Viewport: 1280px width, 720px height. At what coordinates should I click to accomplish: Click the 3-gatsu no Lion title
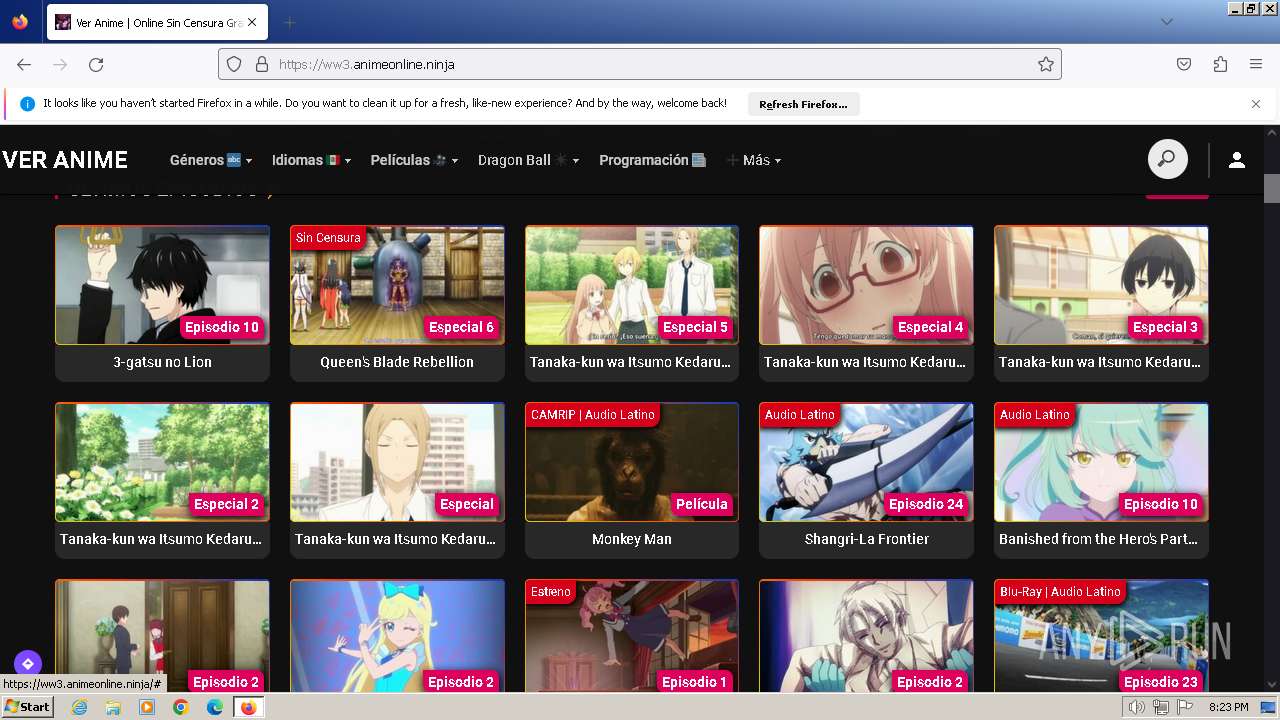[162, 362]
